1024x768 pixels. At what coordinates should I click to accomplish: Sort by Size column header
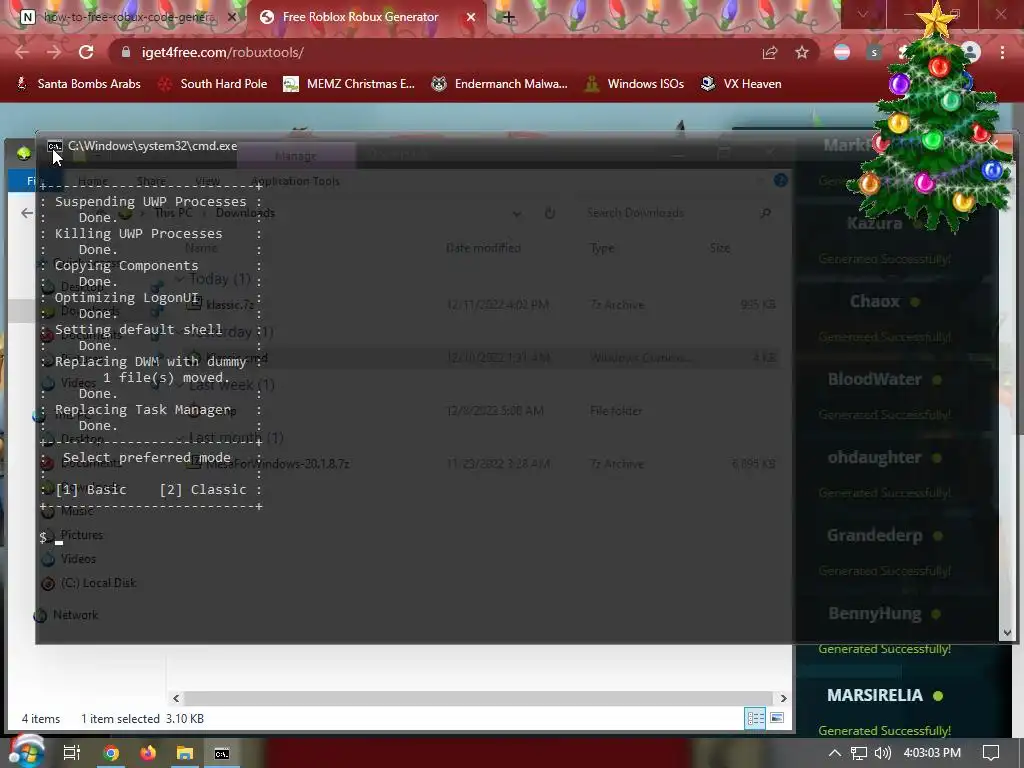click(x=720, y=248)
